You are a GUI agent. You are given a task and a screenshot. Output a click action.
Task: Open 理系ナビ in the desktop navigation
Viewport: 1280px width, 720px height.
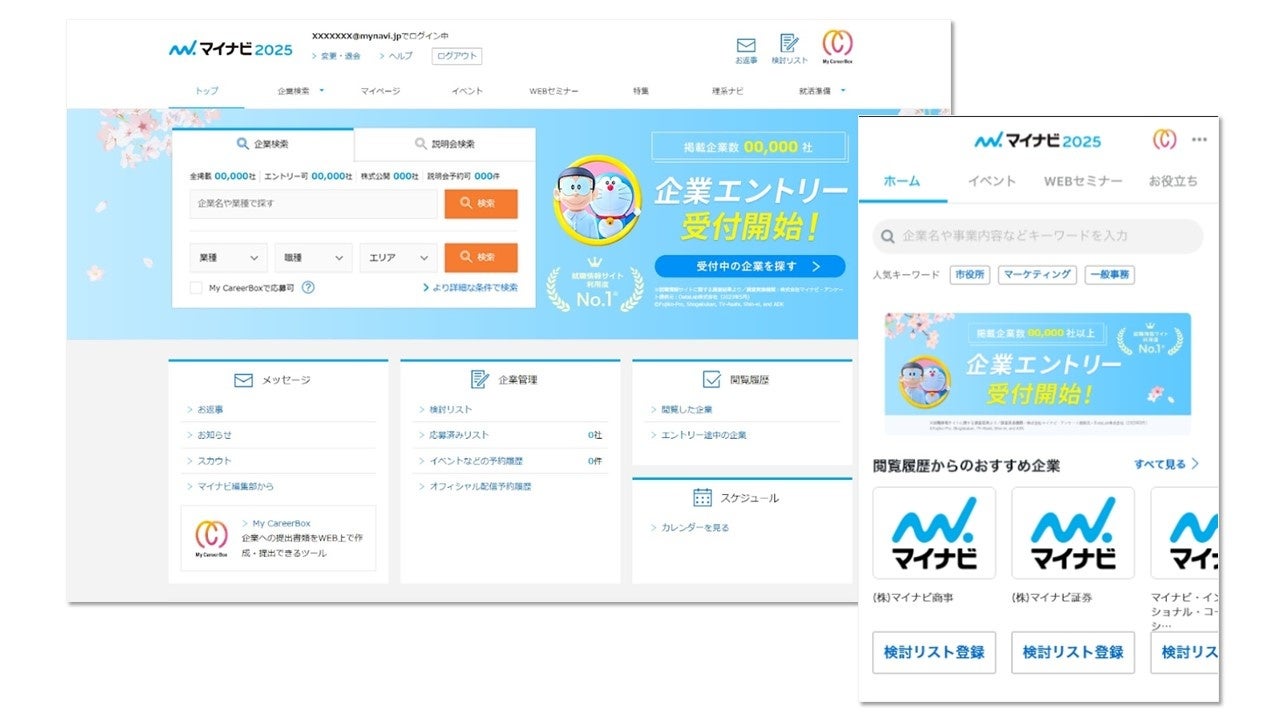click(727, 91)
